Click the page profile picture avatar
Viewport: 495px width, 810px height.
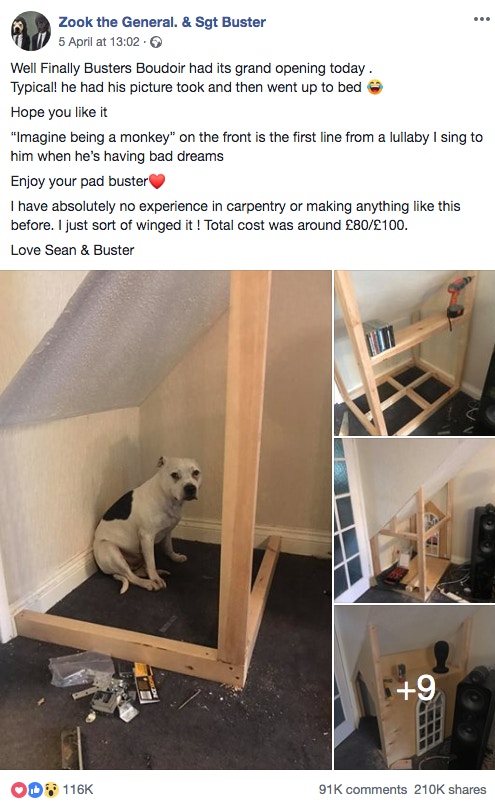coord(30,30)
